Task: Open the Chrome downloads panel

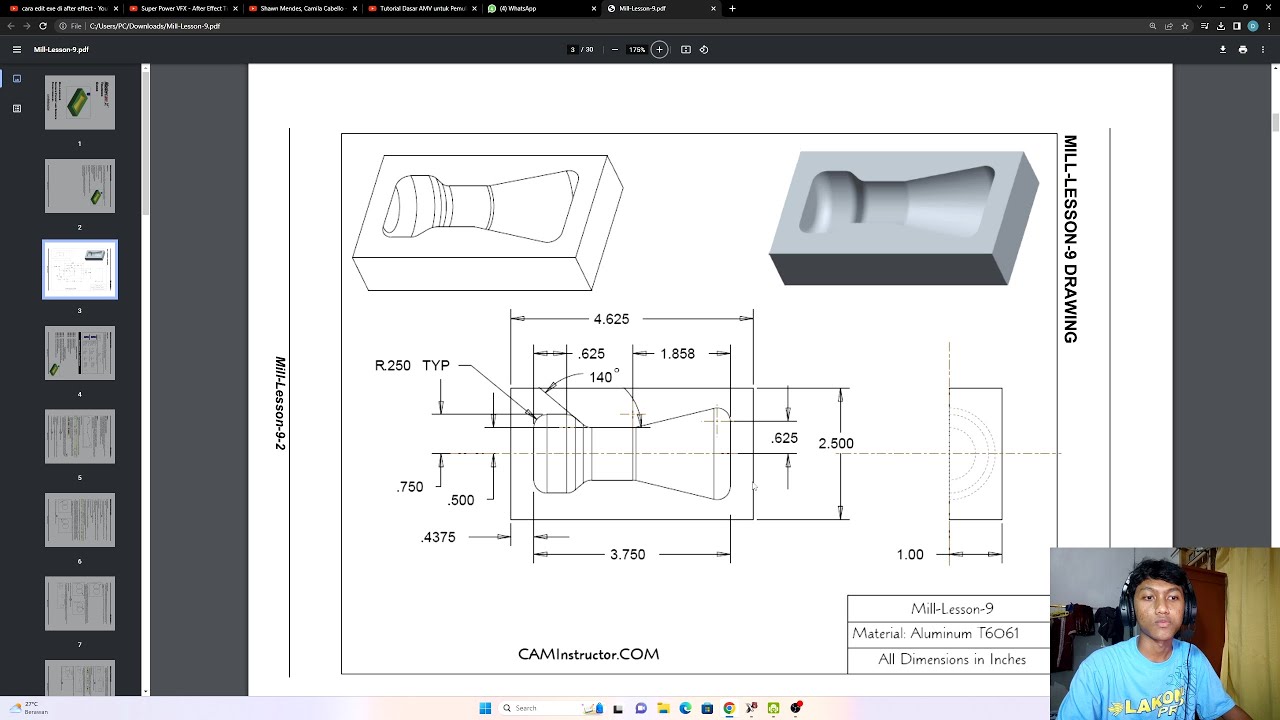Action: click(x=1221, y=26)
